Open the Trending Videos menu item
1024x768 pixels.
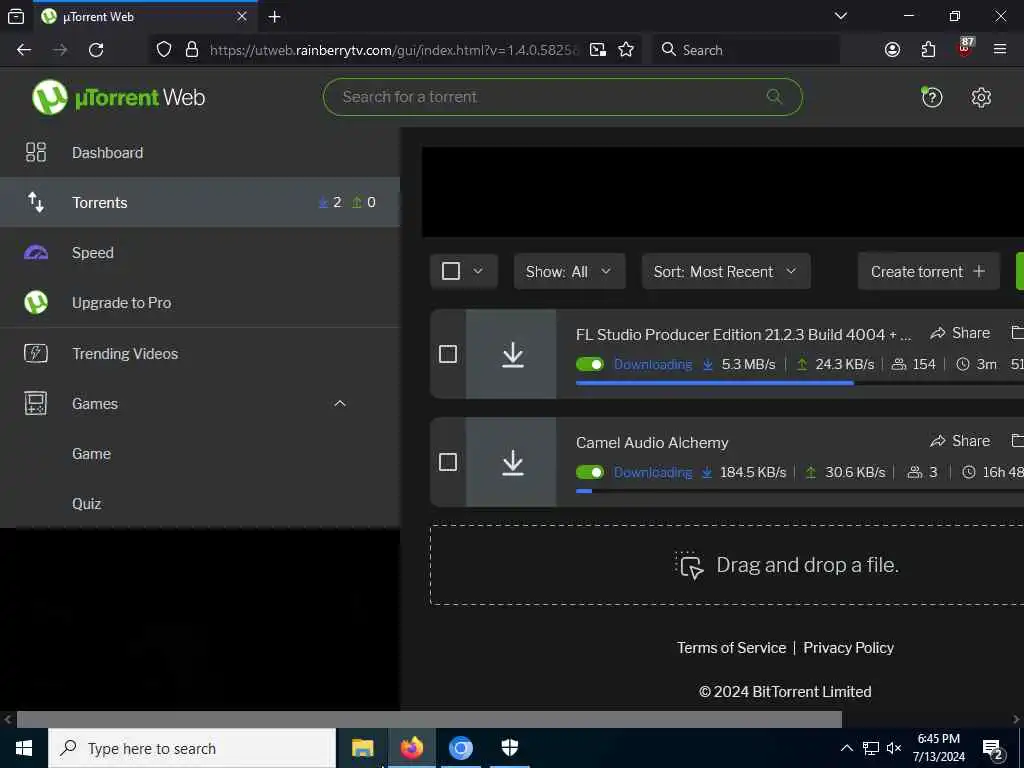coord(200,353)
